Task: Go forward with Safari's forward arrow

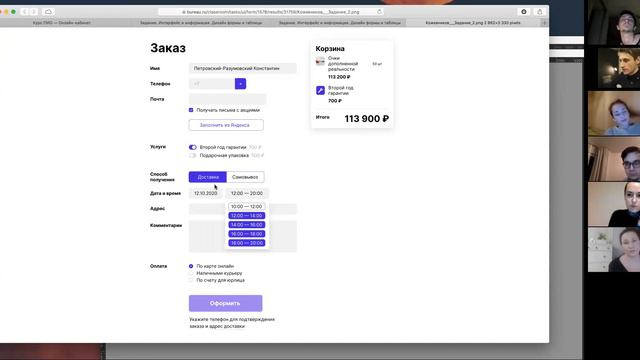Action: [x=34, y=12]
